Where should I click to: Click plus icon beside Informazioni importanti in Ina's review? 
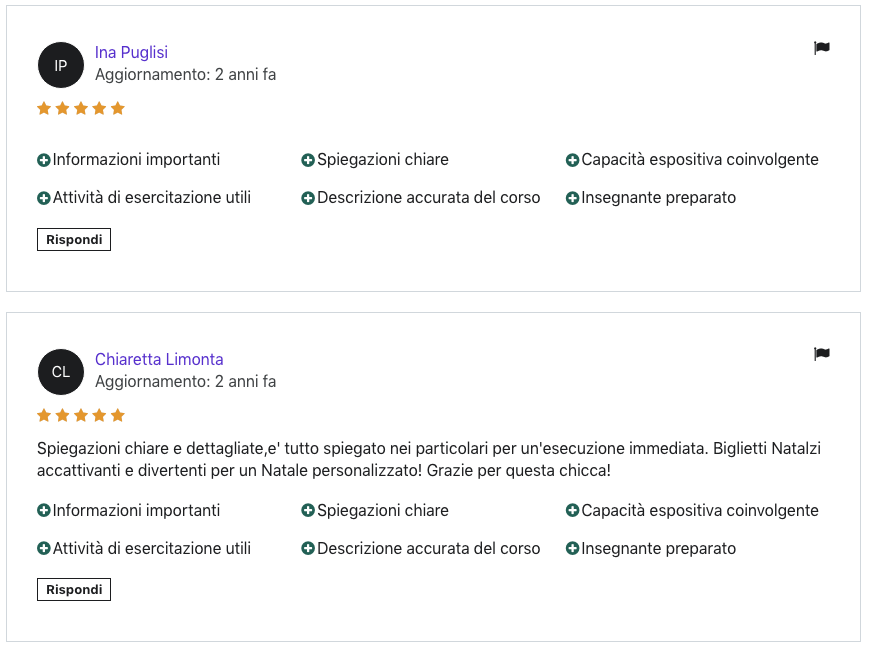[44, 160]
